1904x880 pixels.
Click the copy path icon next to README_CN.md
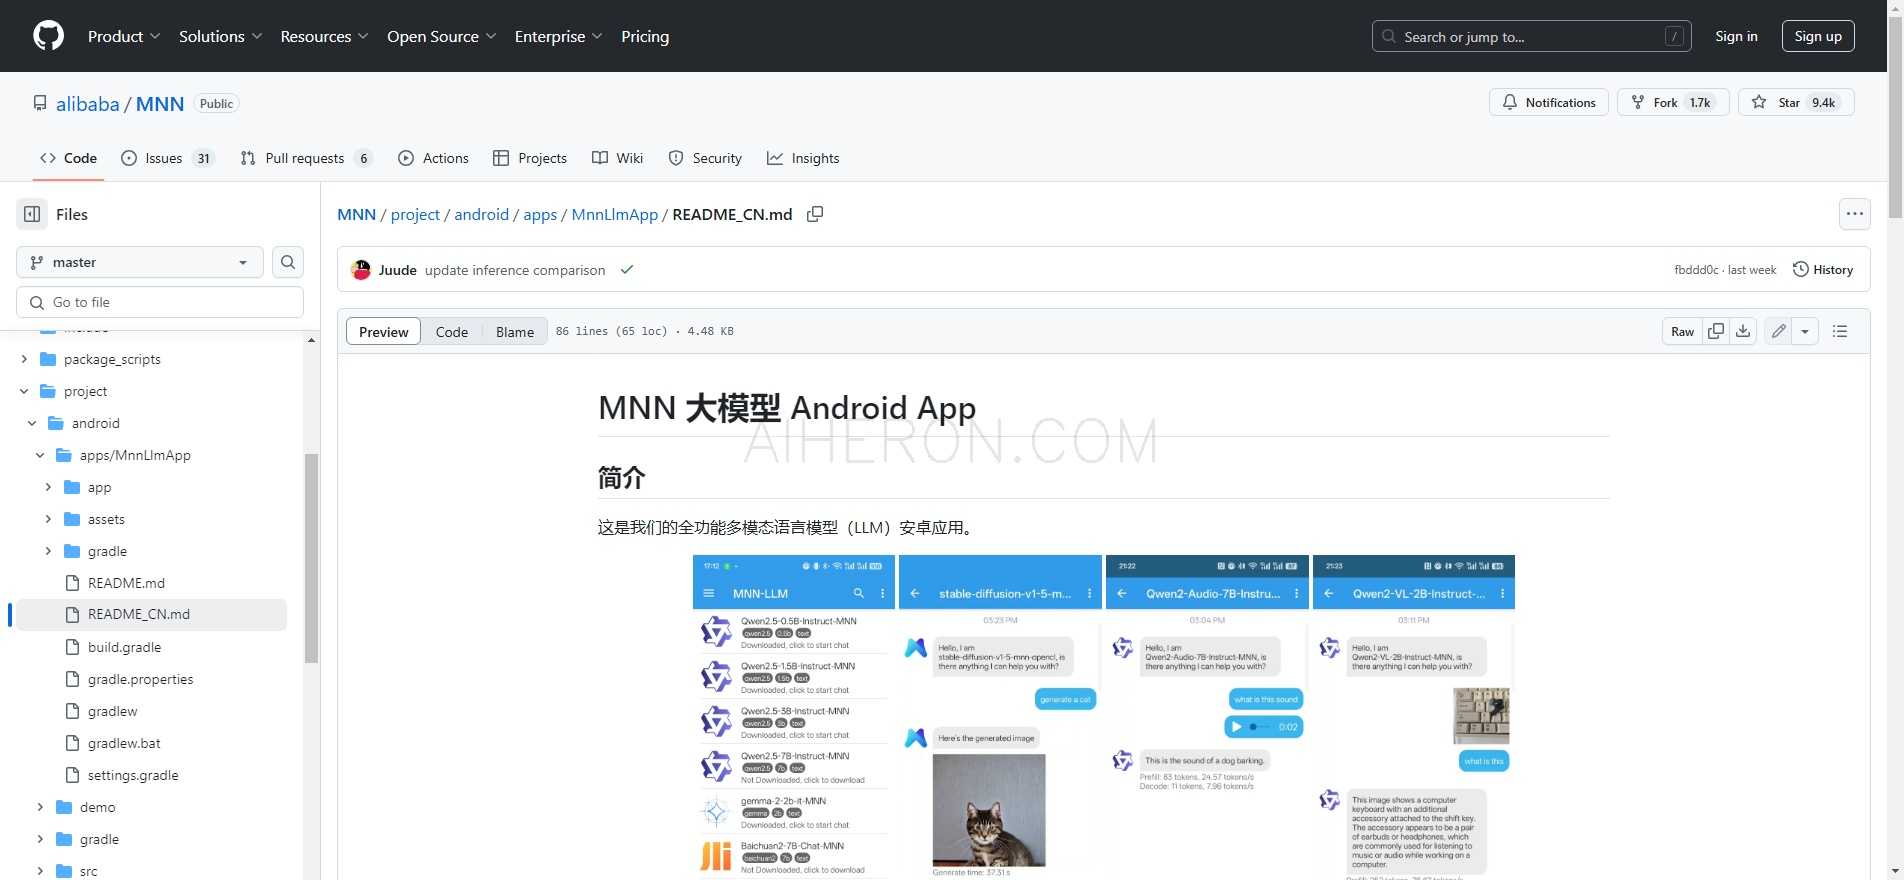pos(815,214)
